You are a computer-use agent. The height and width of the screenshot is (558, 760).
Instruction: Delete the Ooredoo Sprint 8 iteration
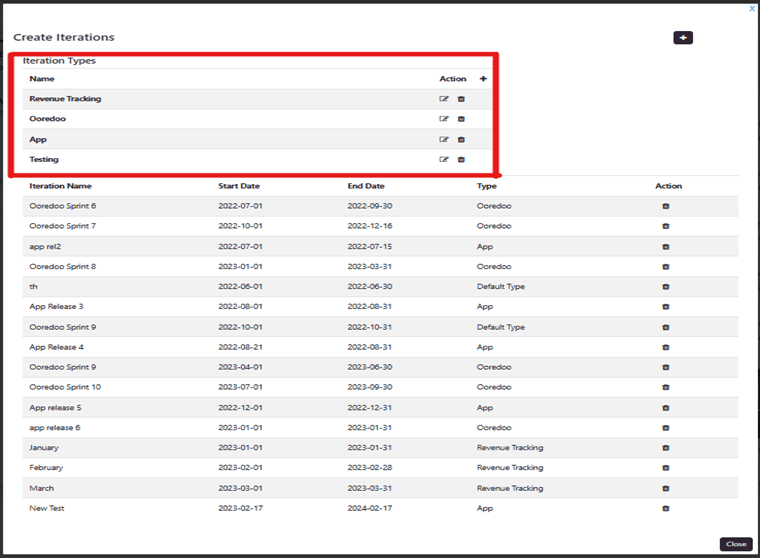coord(665,267)
